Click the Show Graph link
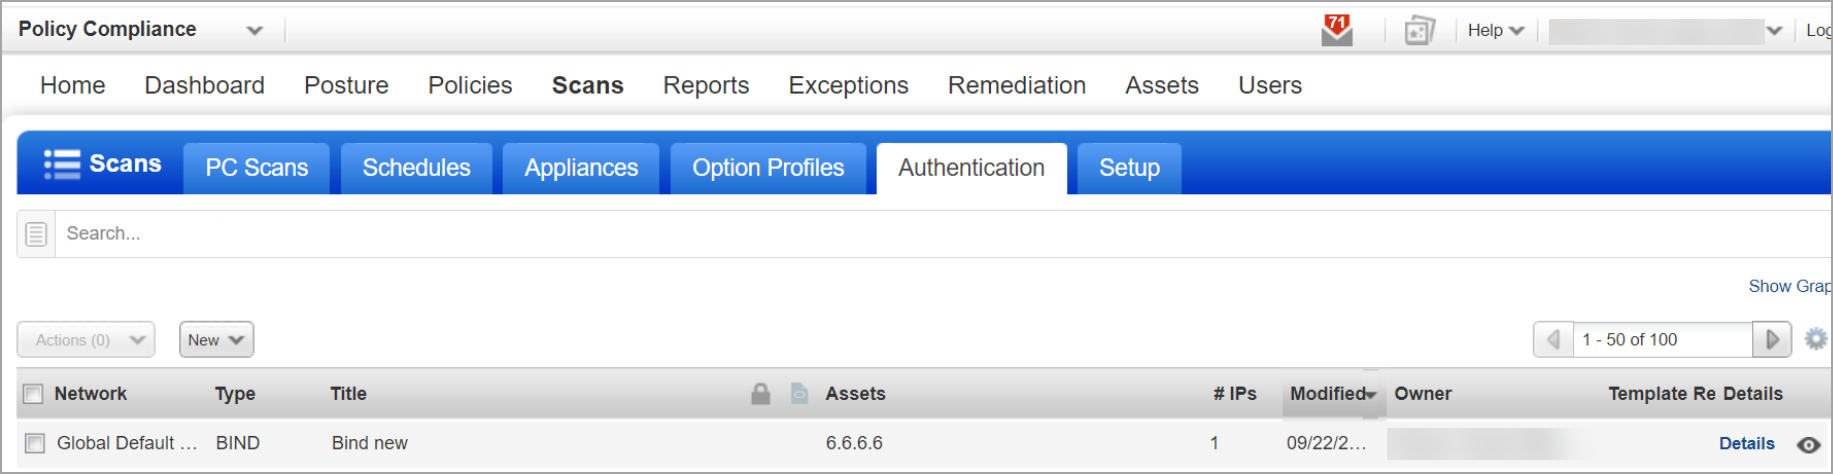The height and width of the screenshot is (474, 1833). point(1789,286)
